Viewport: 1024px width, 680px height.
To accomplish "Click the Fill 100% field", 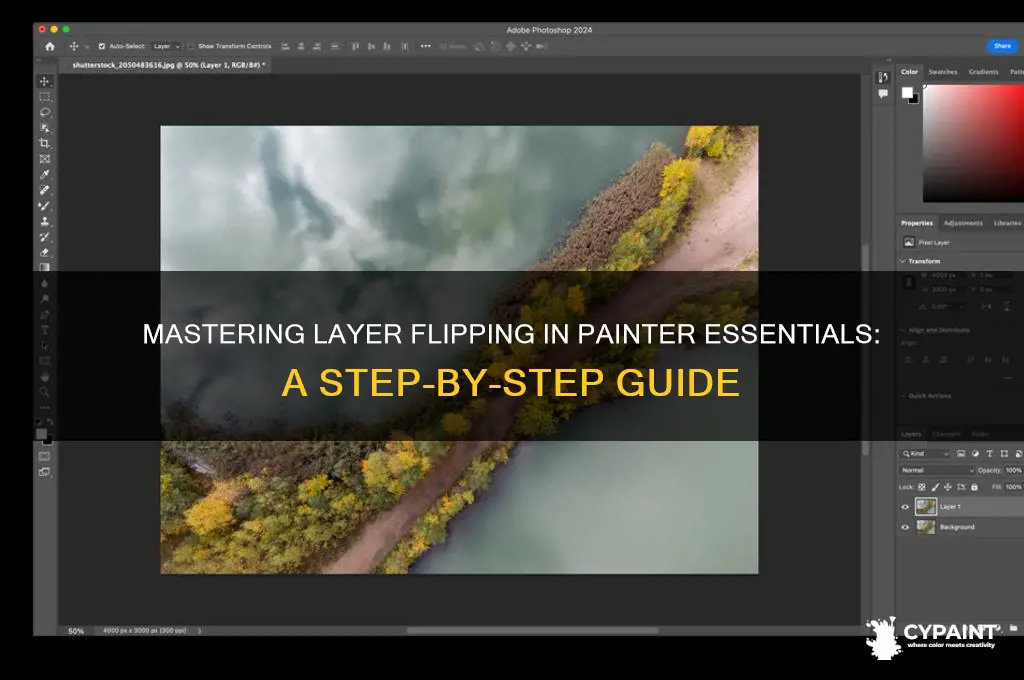I will 1013,487.
